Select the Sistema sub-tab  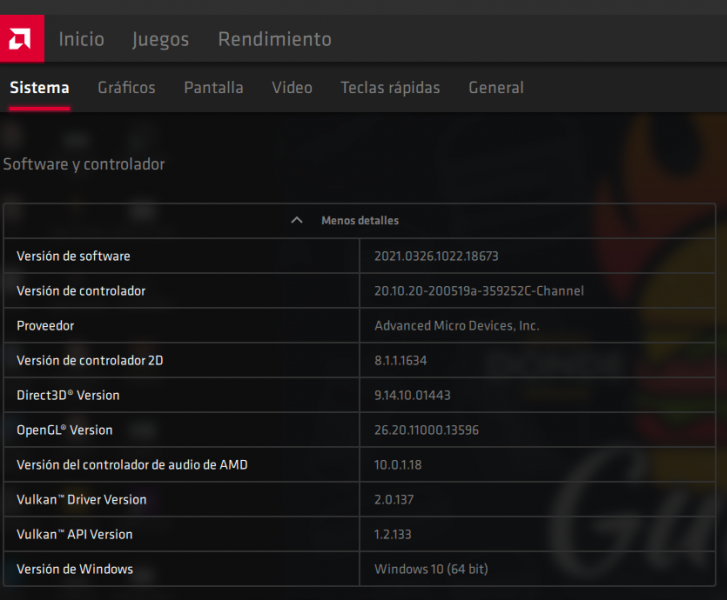39,88
